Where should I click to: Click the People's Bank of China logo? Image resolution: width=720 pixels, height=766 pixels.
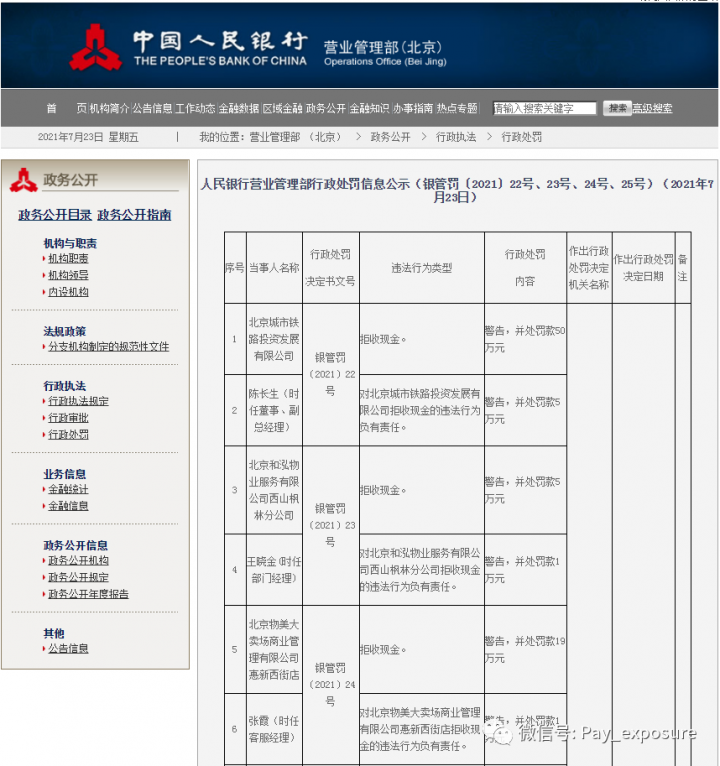click(x=95, y=48)
